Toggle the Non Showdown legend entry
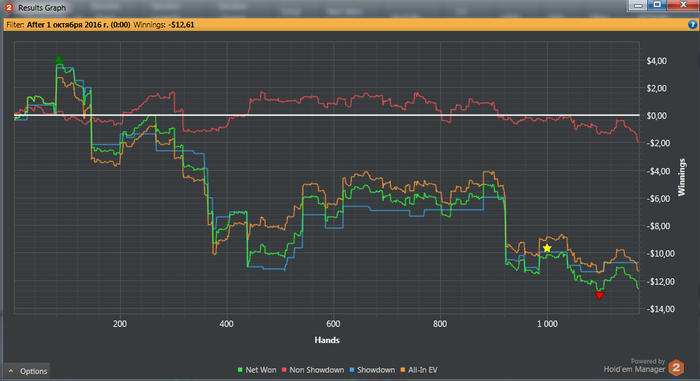This screenshot has width=700, height=381. [x=312, y=370]
